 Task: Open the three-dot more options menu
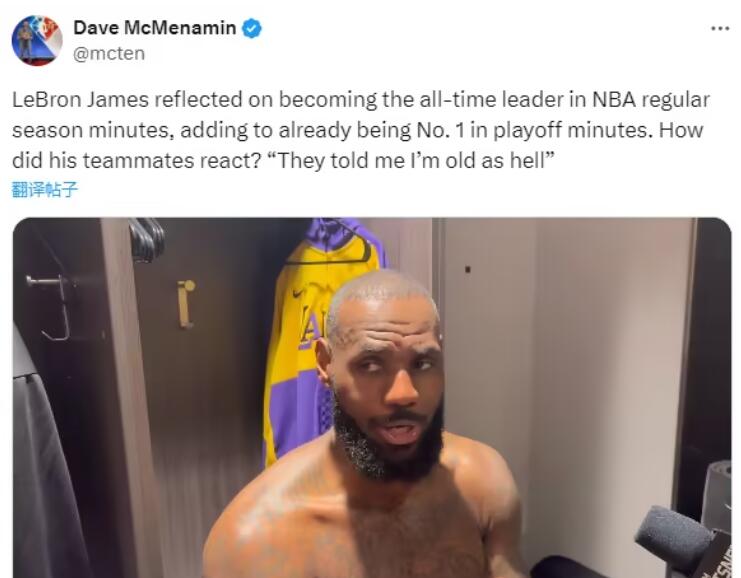point(720,29)
